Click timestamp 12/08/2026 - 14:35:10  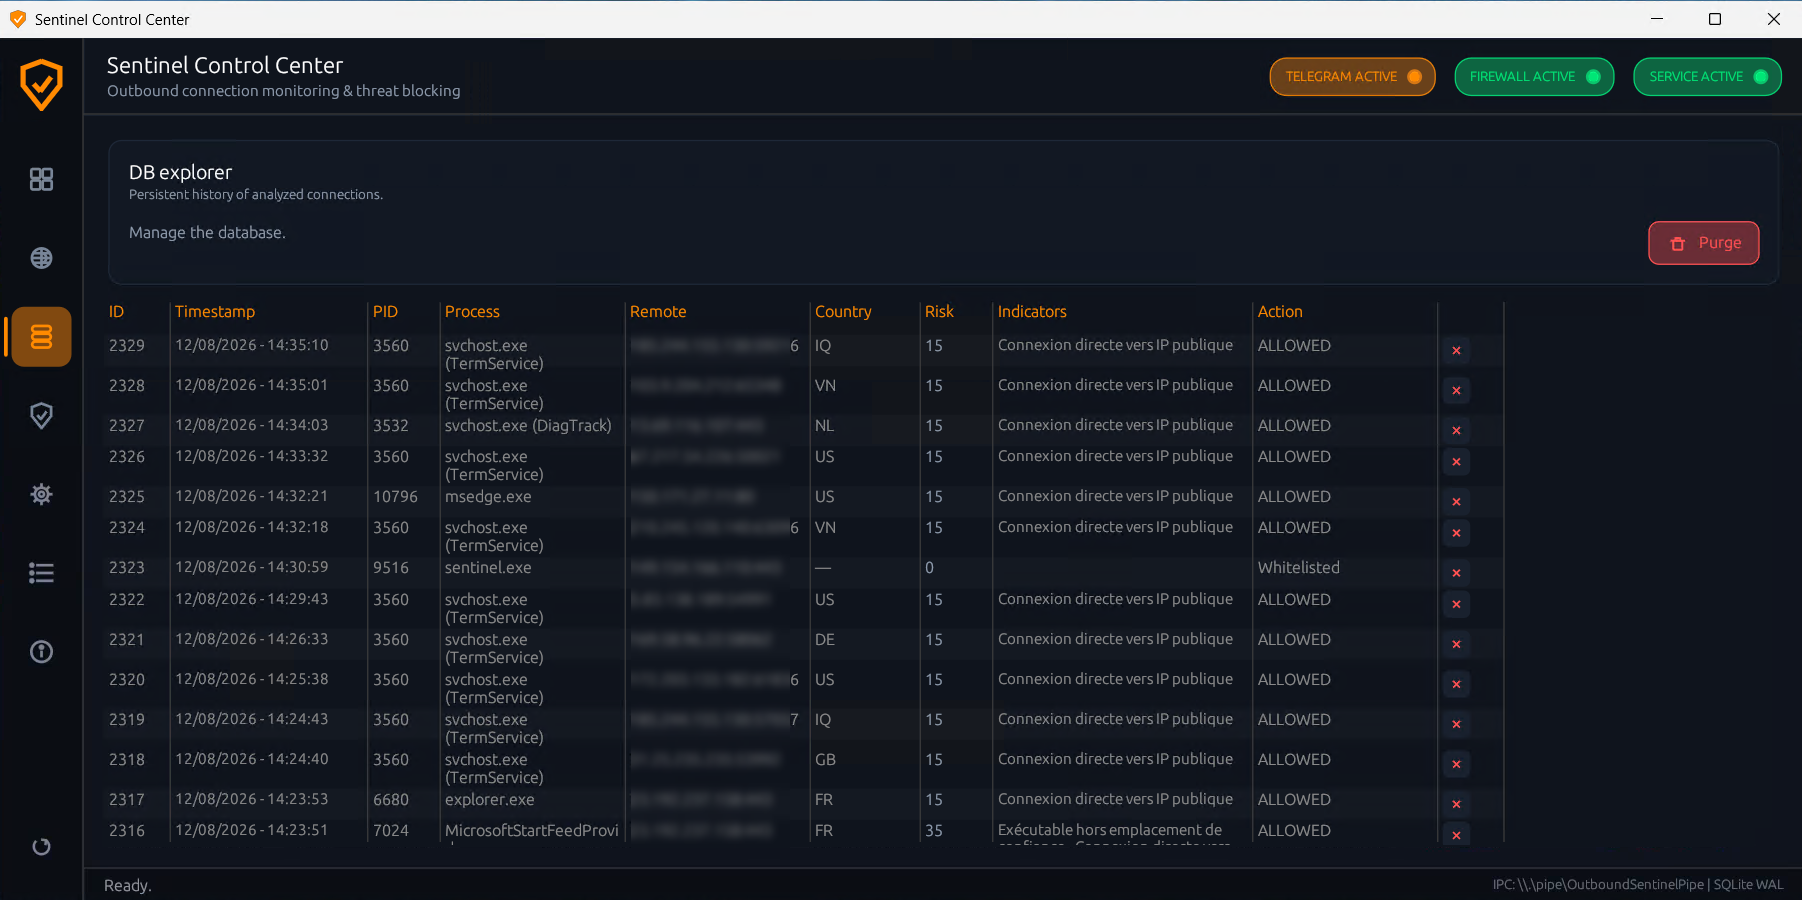251,346
